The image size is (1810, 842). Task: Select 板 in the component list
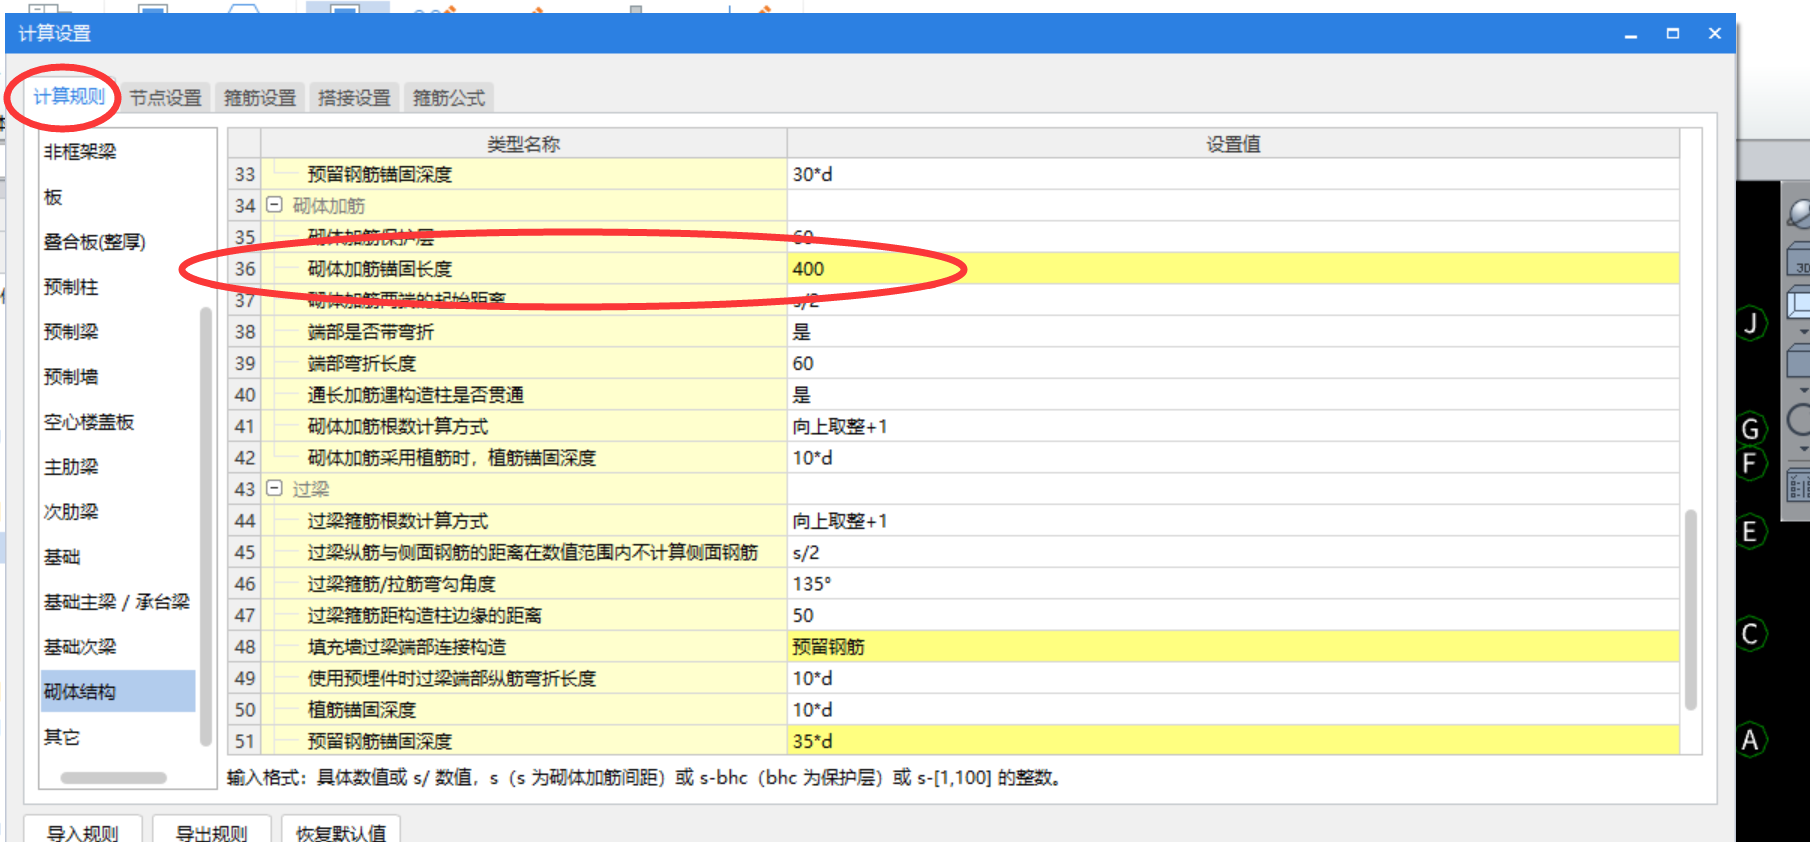click(x=53, y=197)
